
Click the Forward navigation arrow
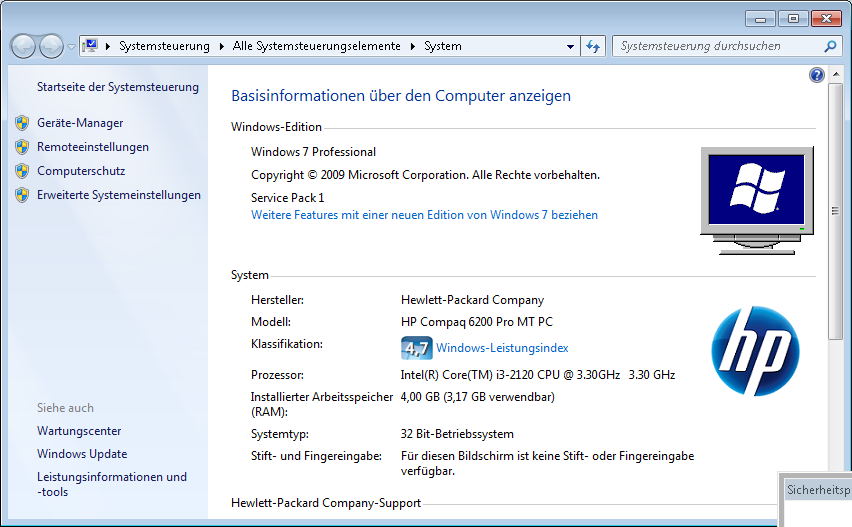click(x=51, y=47)
